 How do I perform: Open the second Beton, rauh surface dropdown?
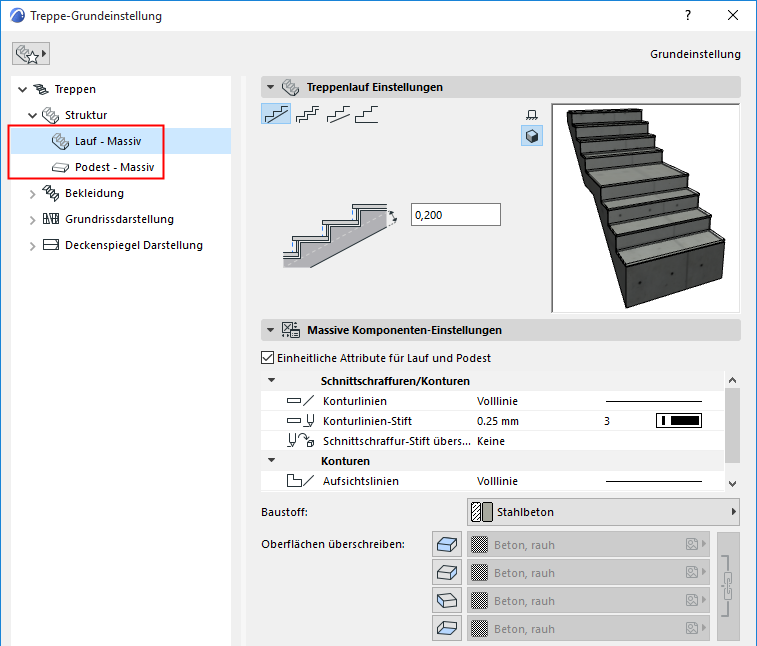click(589, 573)
